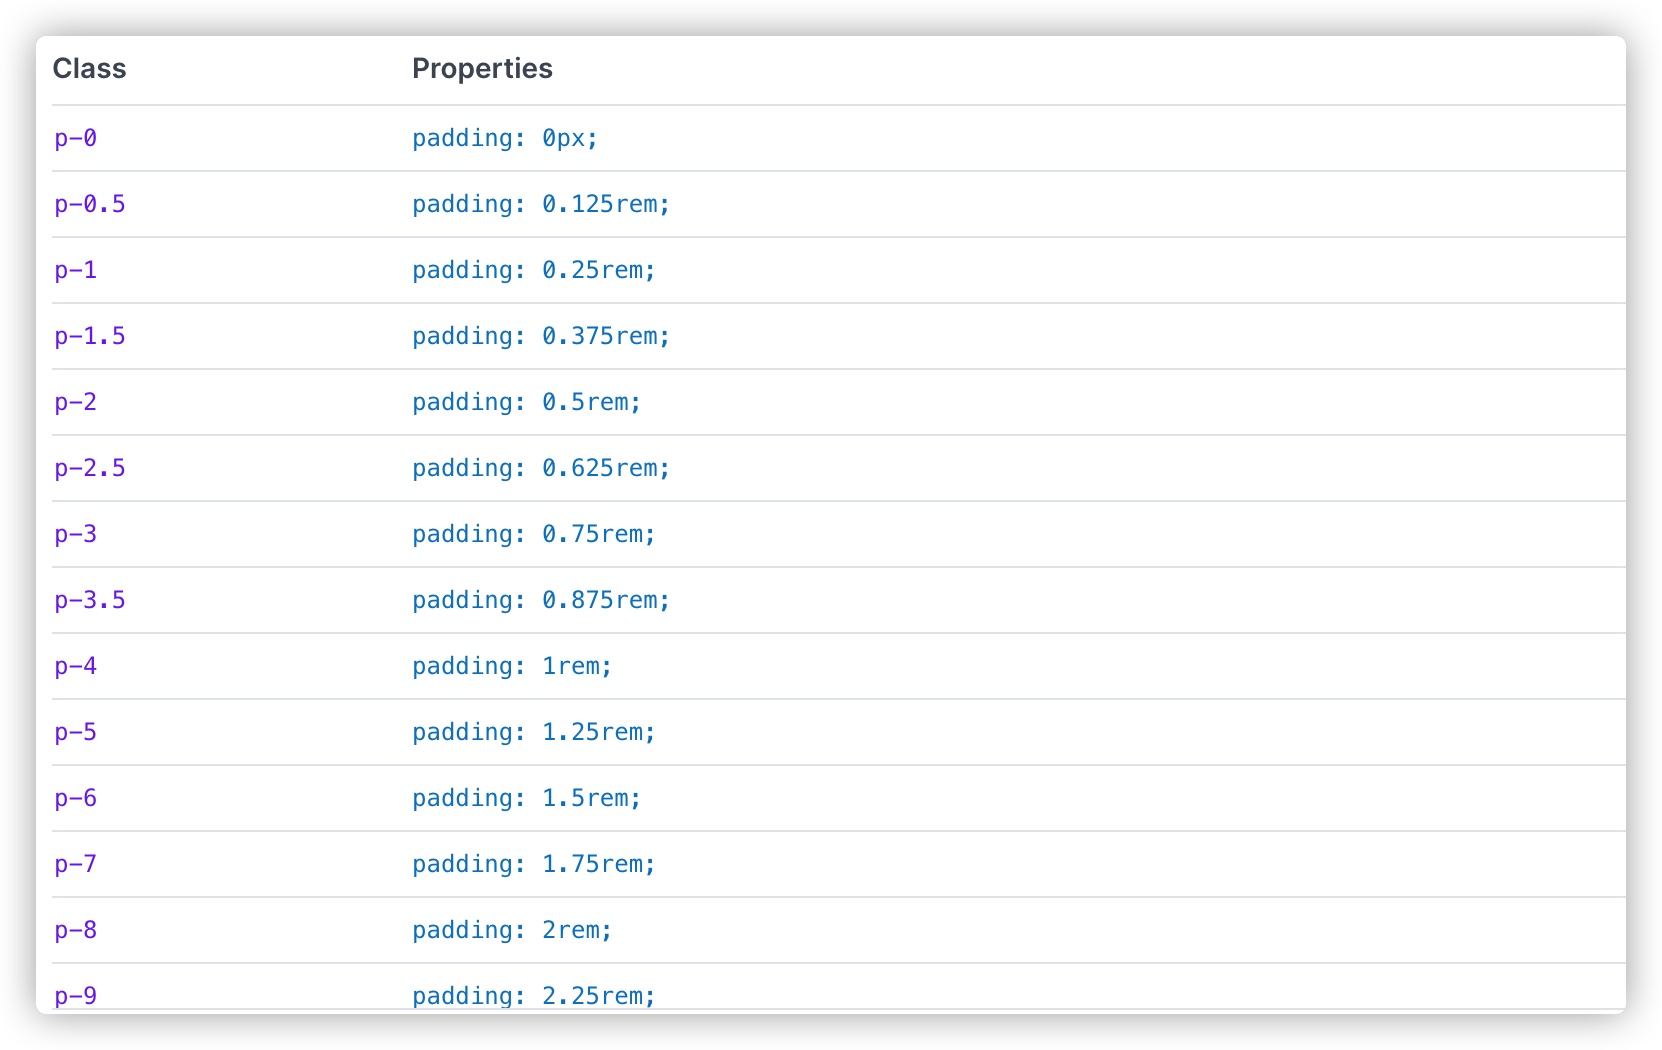Select the padding: 0.125rem property text

click(x=541, y=204)
